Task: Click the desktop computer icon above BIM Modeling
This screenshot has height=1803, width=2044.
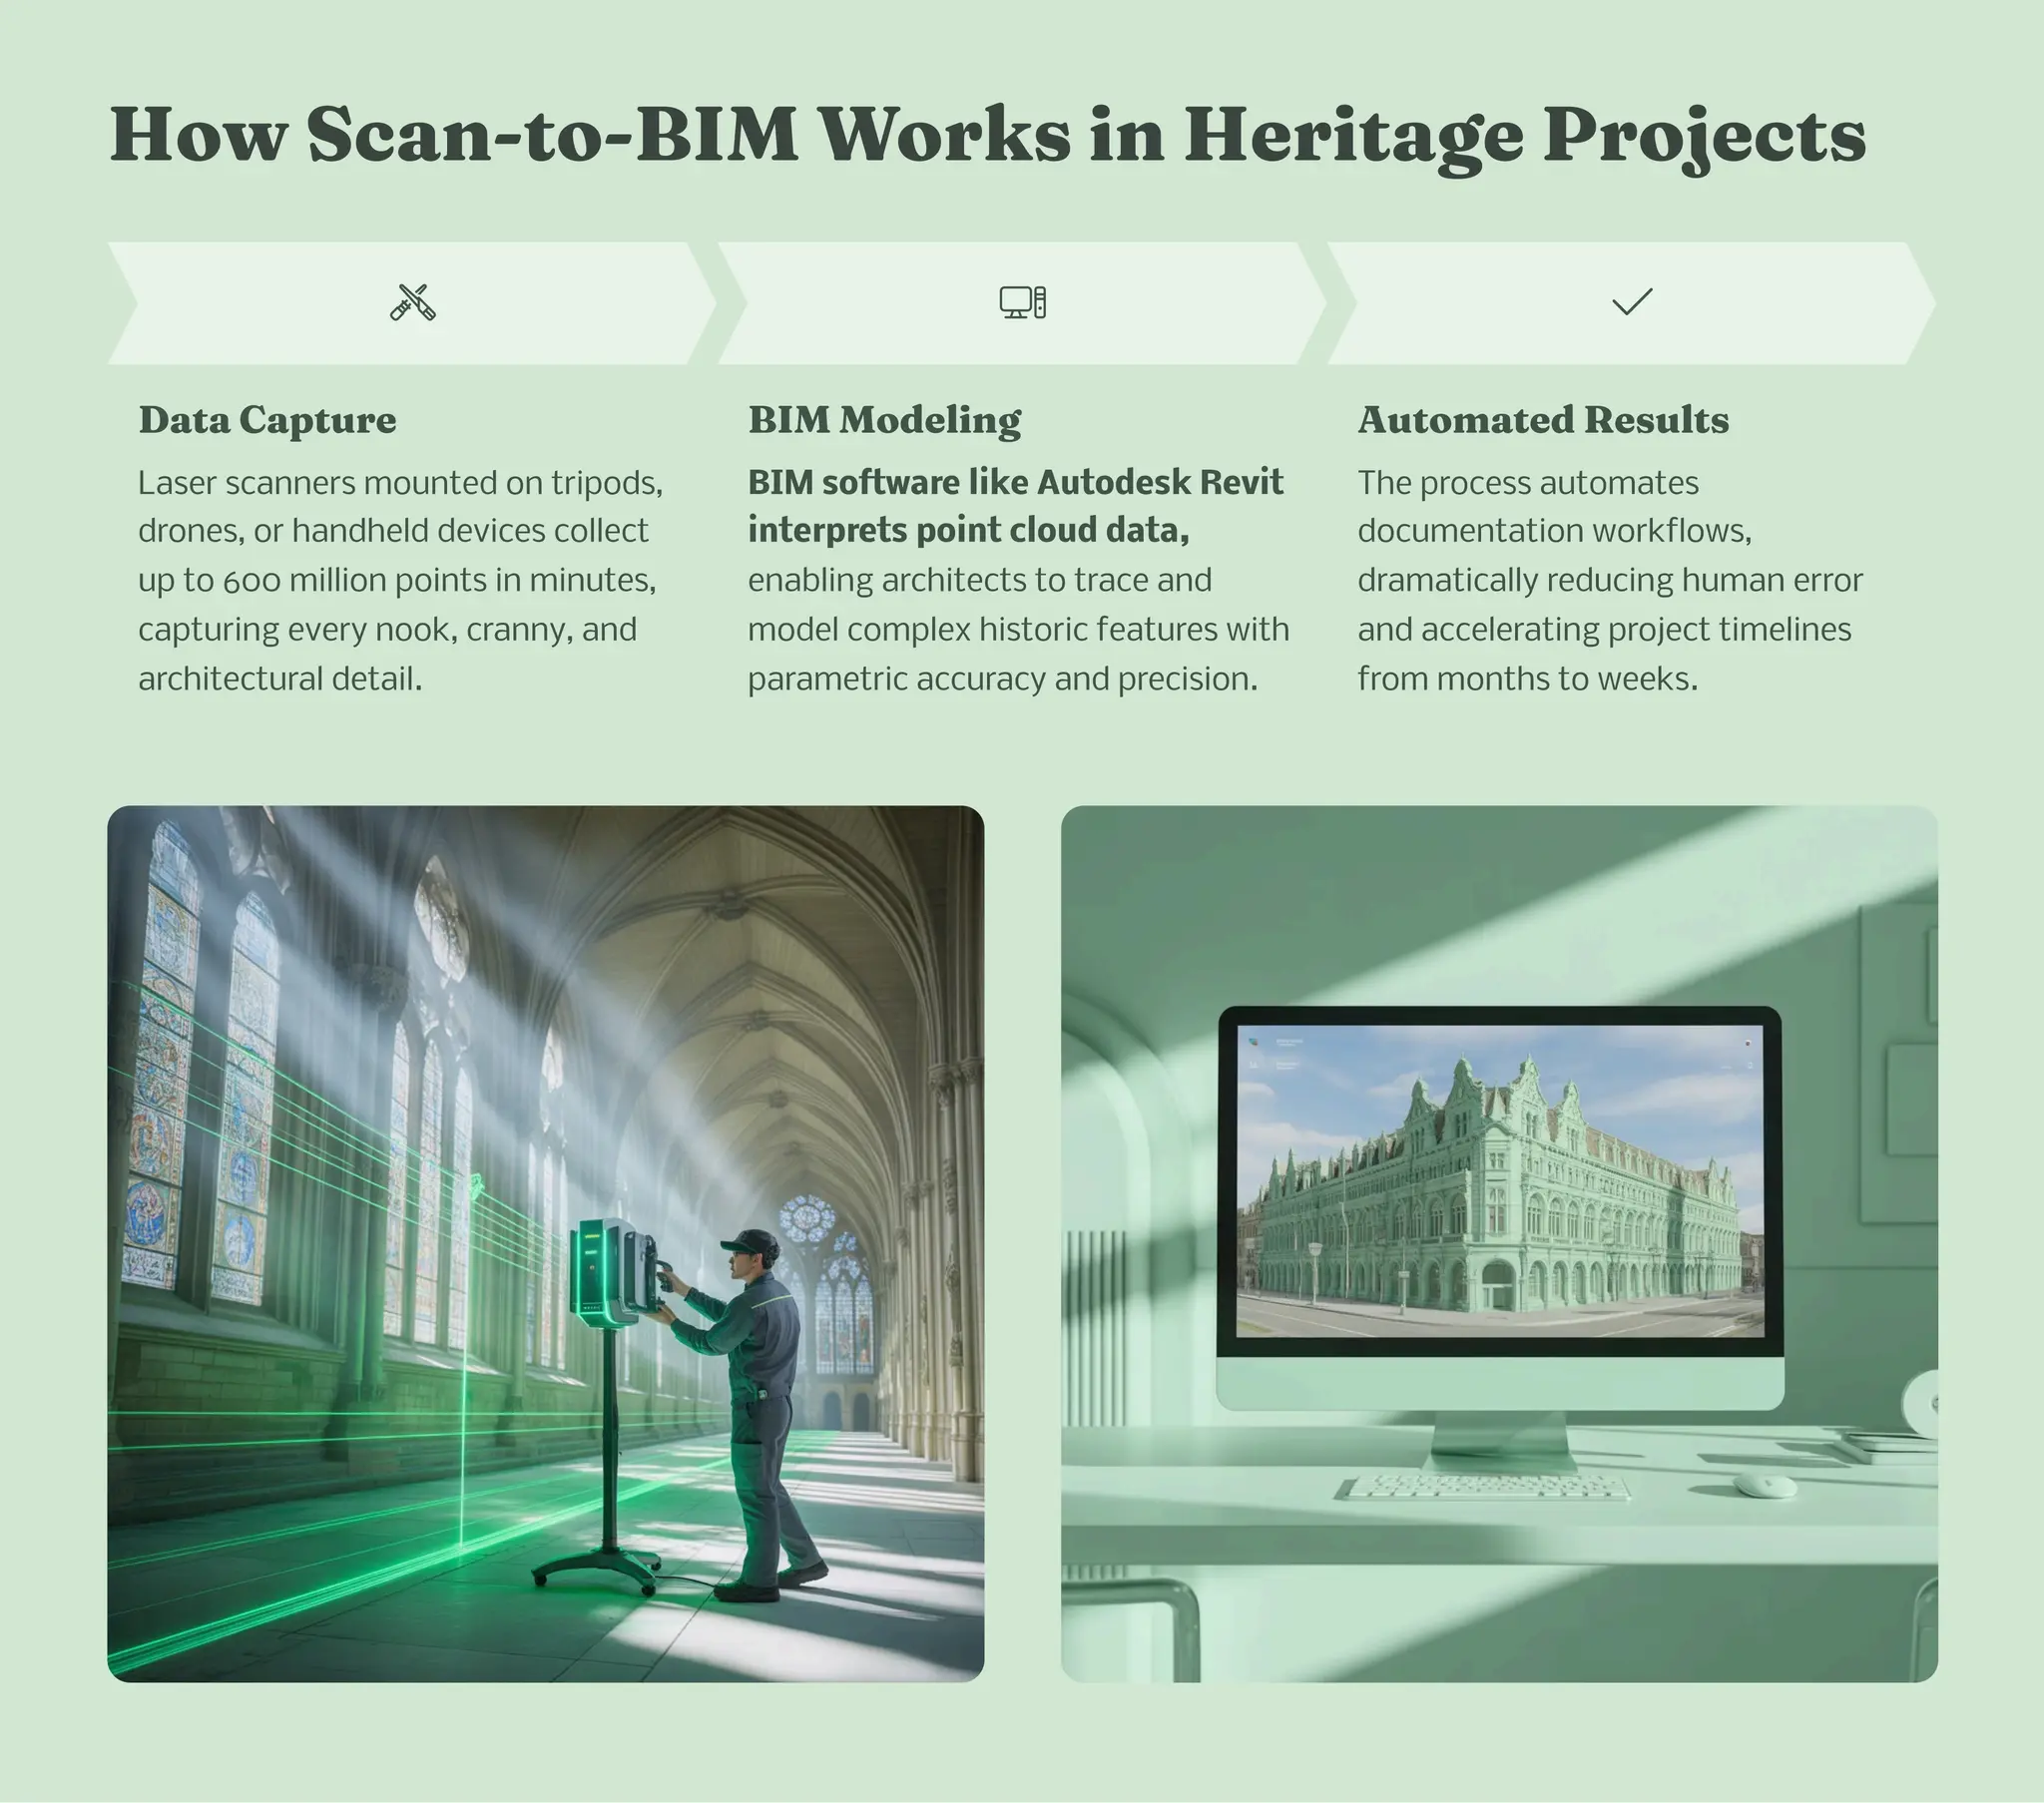Action: point(1022,302)
